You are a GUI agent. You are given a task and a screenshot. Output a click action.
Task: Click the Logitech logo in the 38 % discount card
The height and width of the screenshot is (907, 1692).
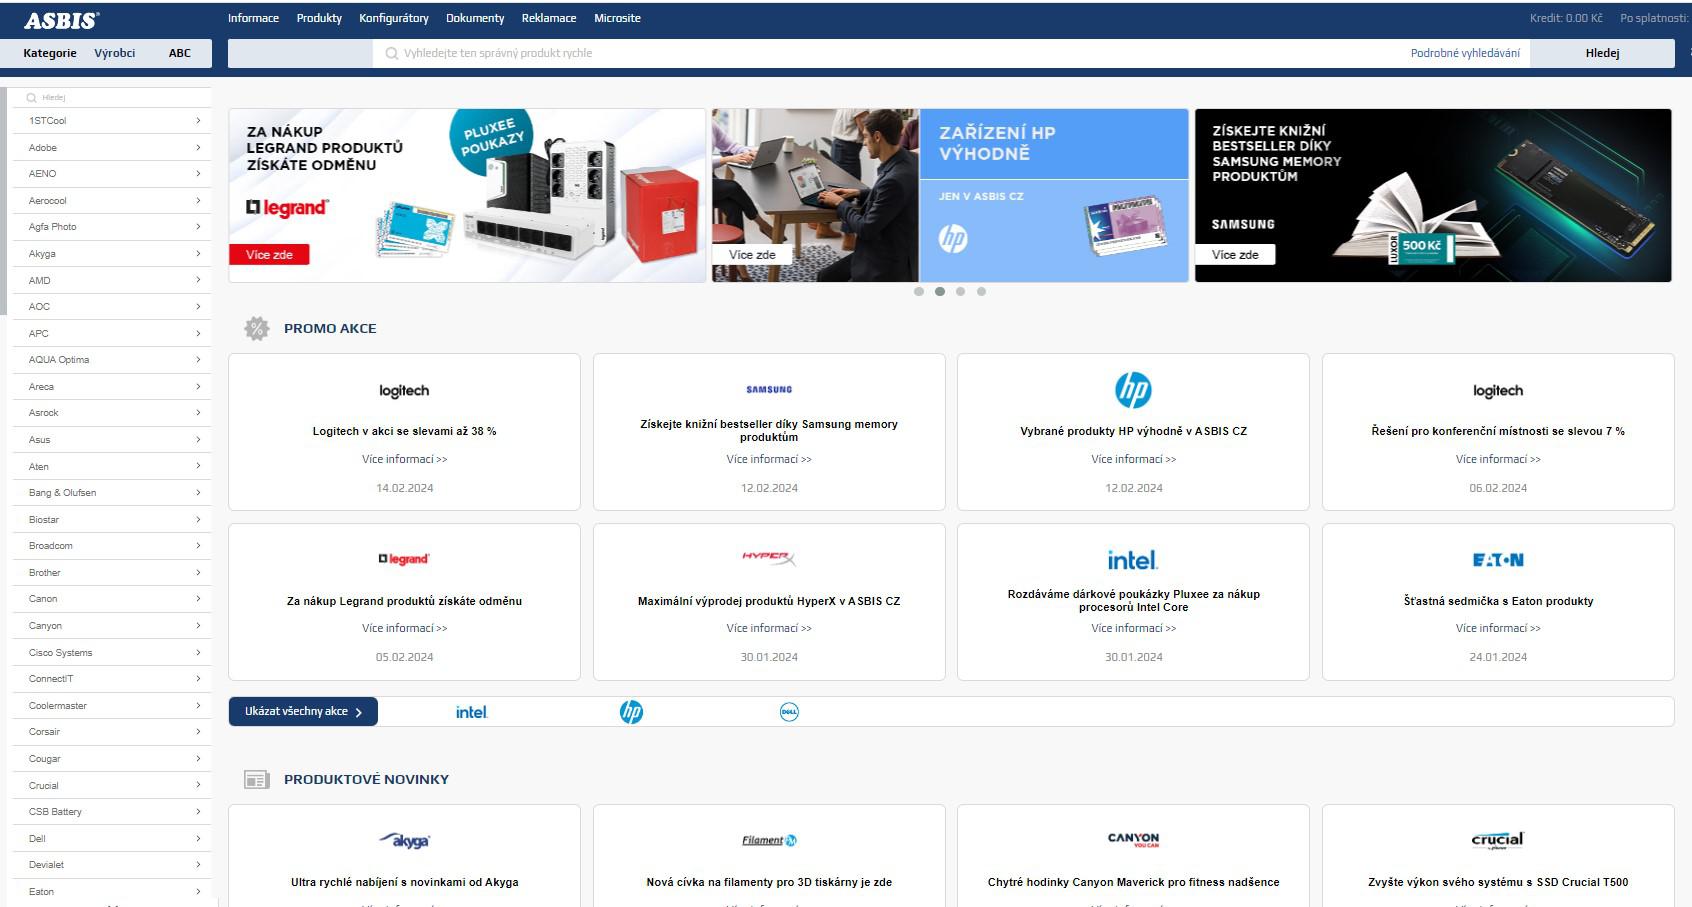pos(404,391)
